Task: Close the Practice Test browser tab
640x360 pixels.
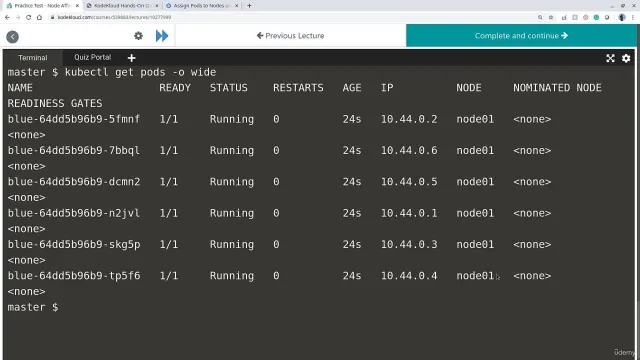Action: coord(77,6)
